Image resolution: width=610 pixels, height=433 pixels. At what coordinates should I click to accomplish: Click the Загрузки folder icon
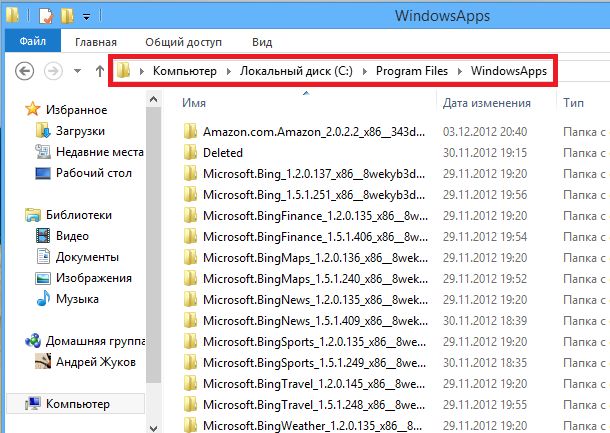[x=43, y=130]
